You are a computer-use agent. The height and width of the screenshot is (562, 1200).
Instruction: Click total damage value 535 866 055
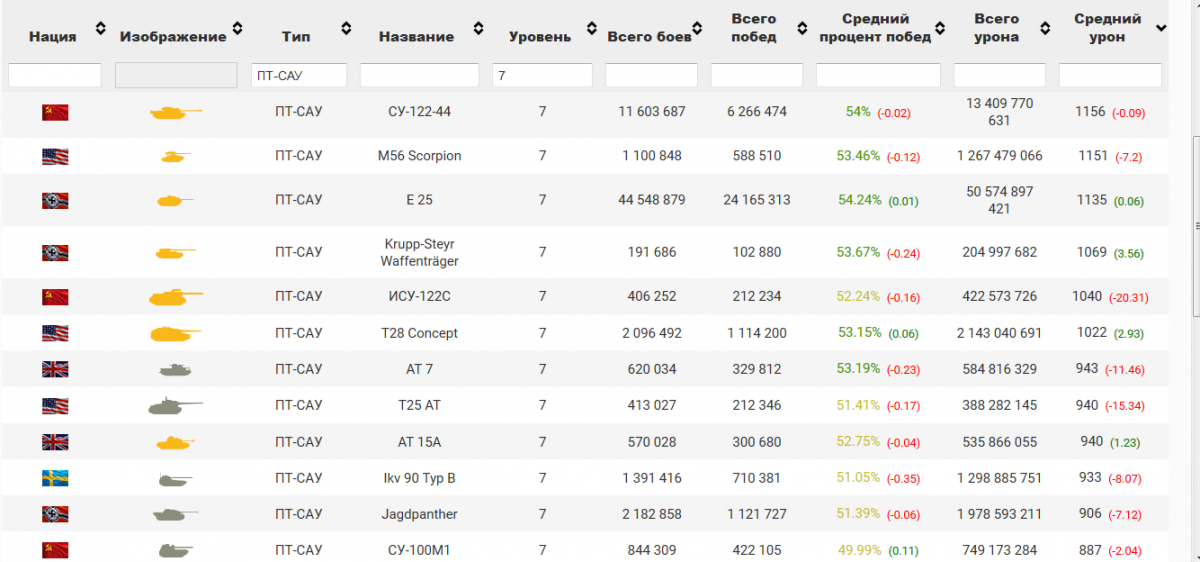[999, 441]
